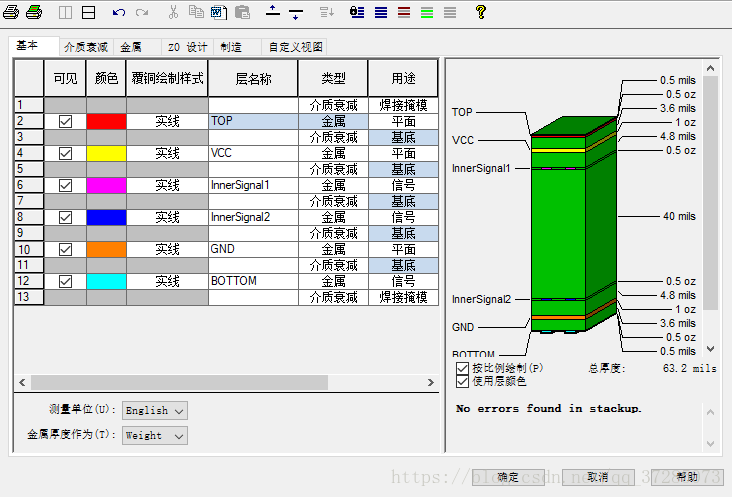Click the paste clipboard icon
Screen dimensions: 732x497
tap(242, 13)
